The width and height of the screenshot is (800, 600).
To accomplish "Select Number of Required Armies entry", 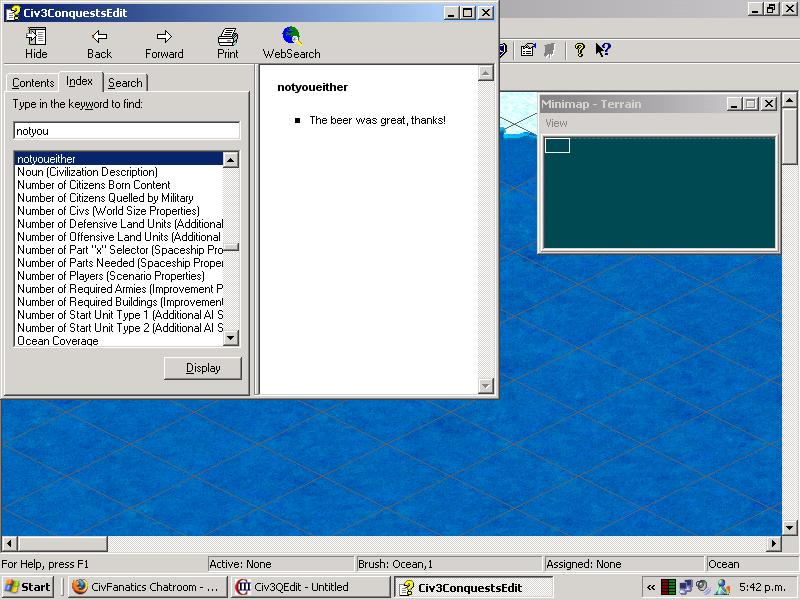I will pos(119,289).
